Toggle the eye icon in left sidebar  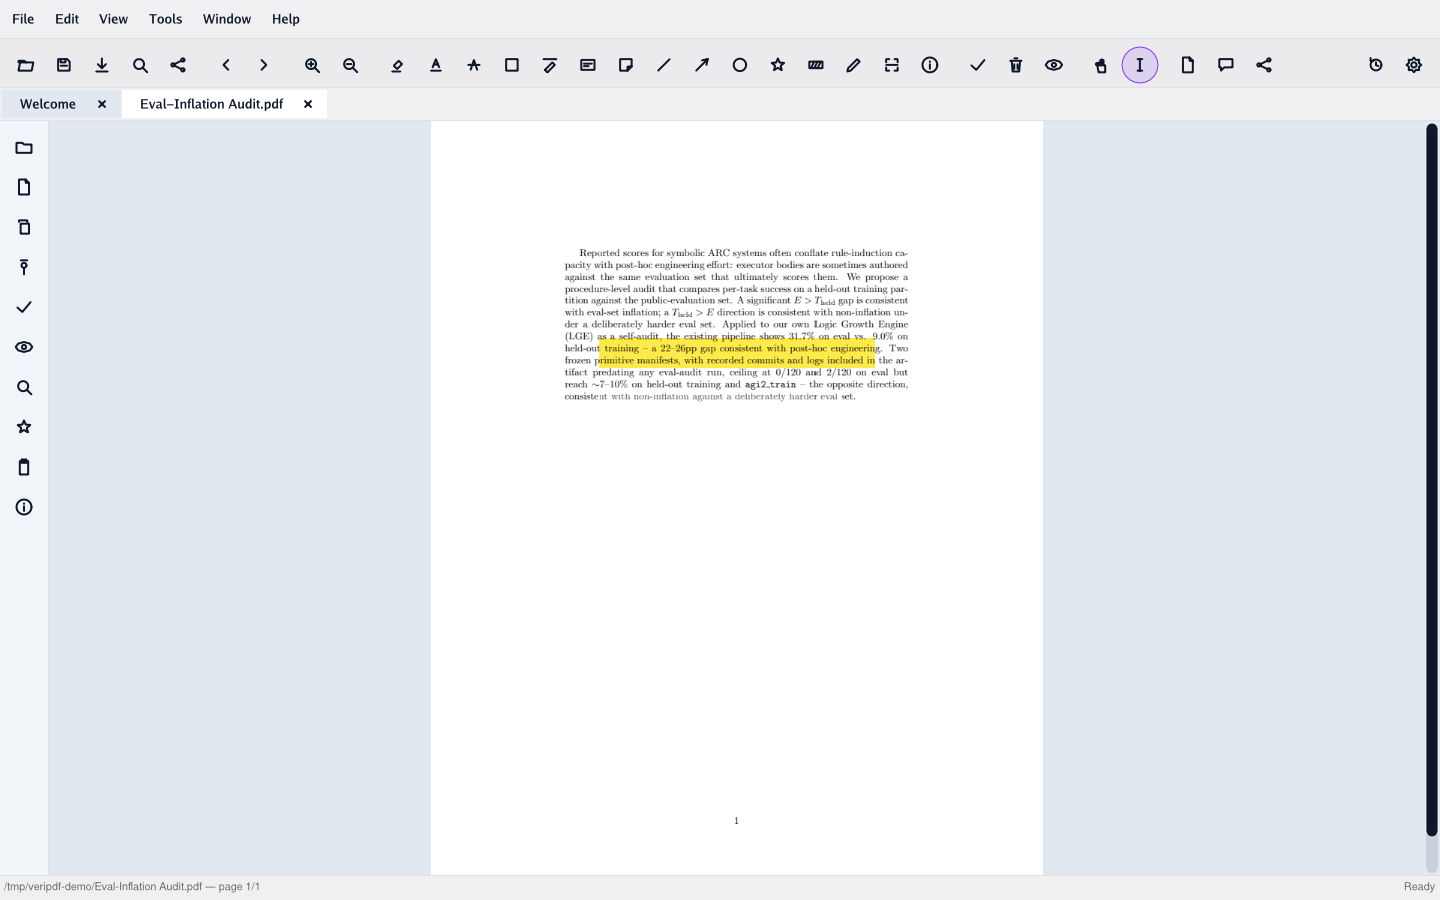pyautogui.click(x=24, y=347)
